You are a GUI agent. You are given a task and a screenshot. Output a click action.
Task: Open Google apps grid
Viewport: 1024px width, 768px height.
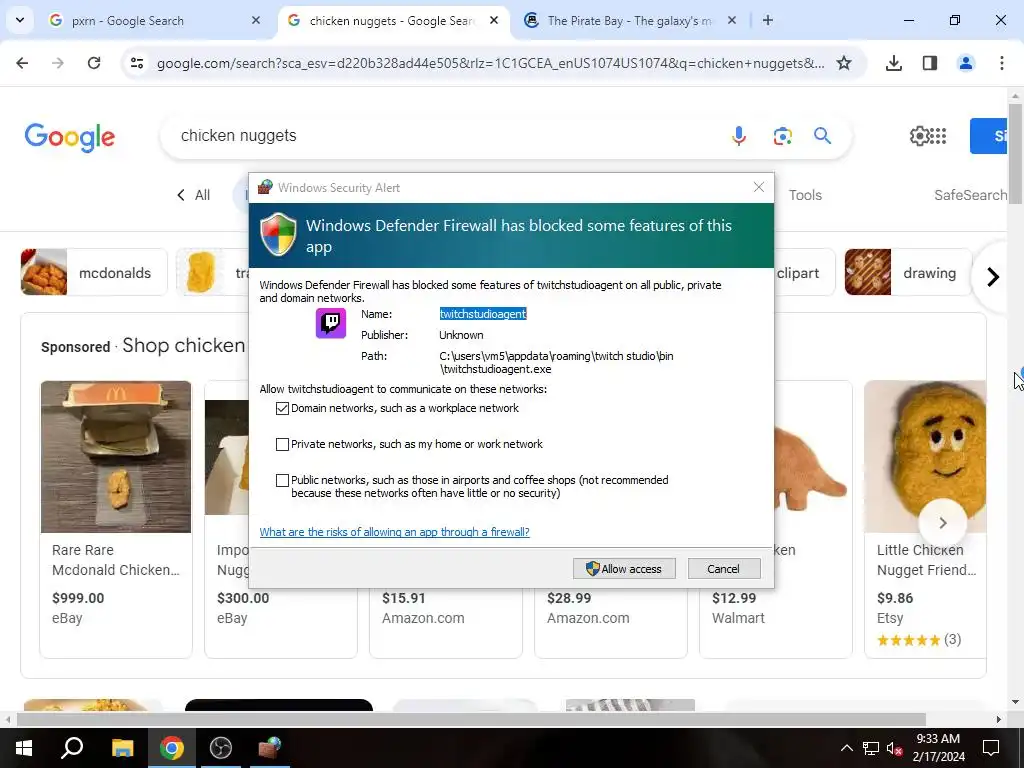(x=938, y=136)
